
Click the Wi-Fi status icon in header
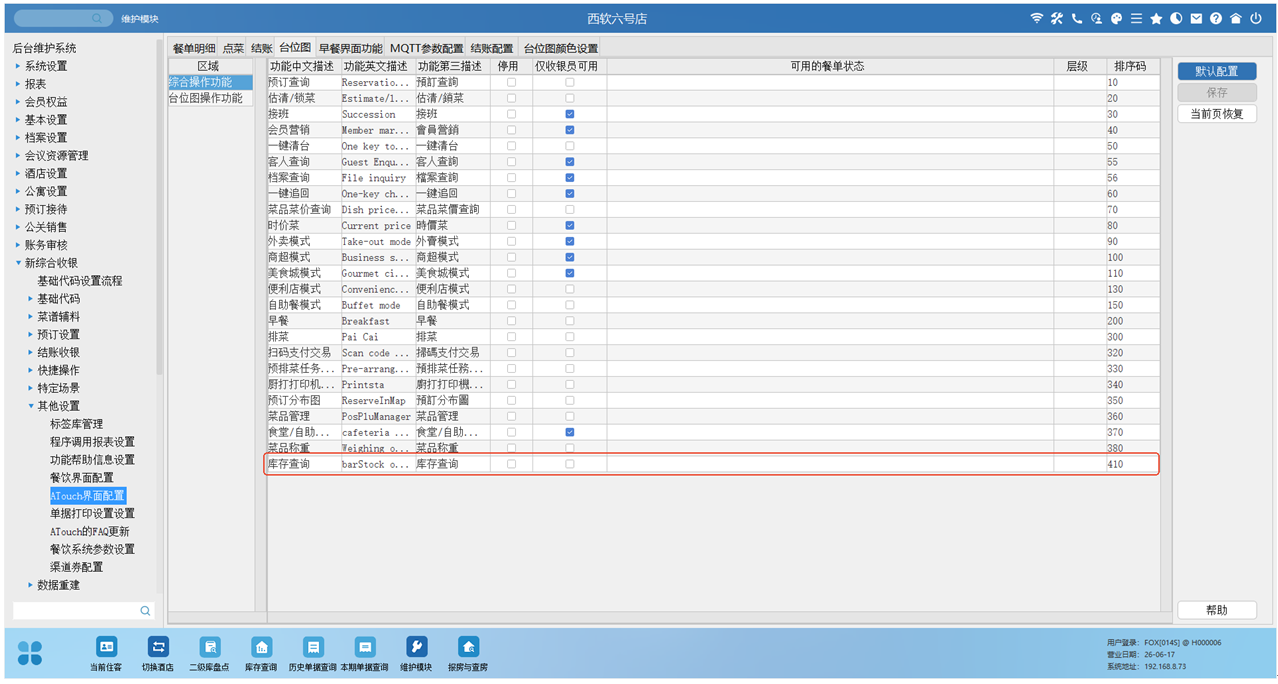pos(1037,18)
